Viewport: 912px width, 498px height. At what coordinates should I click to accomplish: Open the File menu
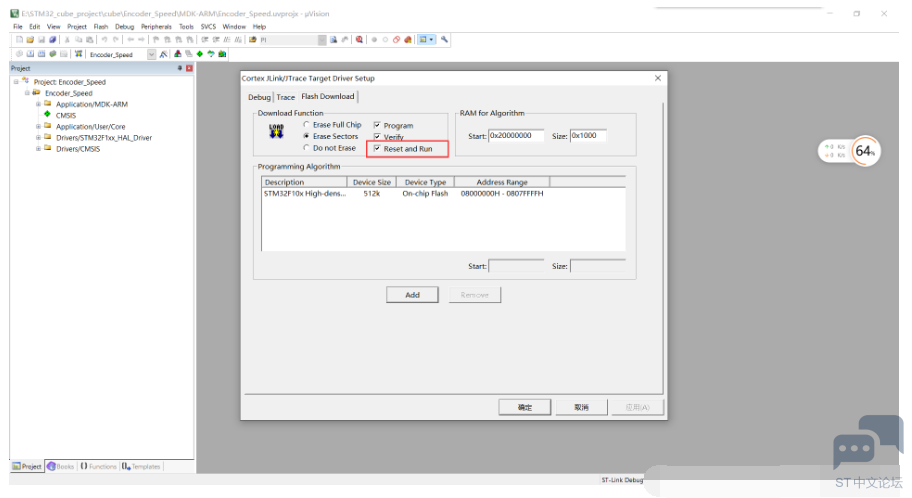[18, 27]
